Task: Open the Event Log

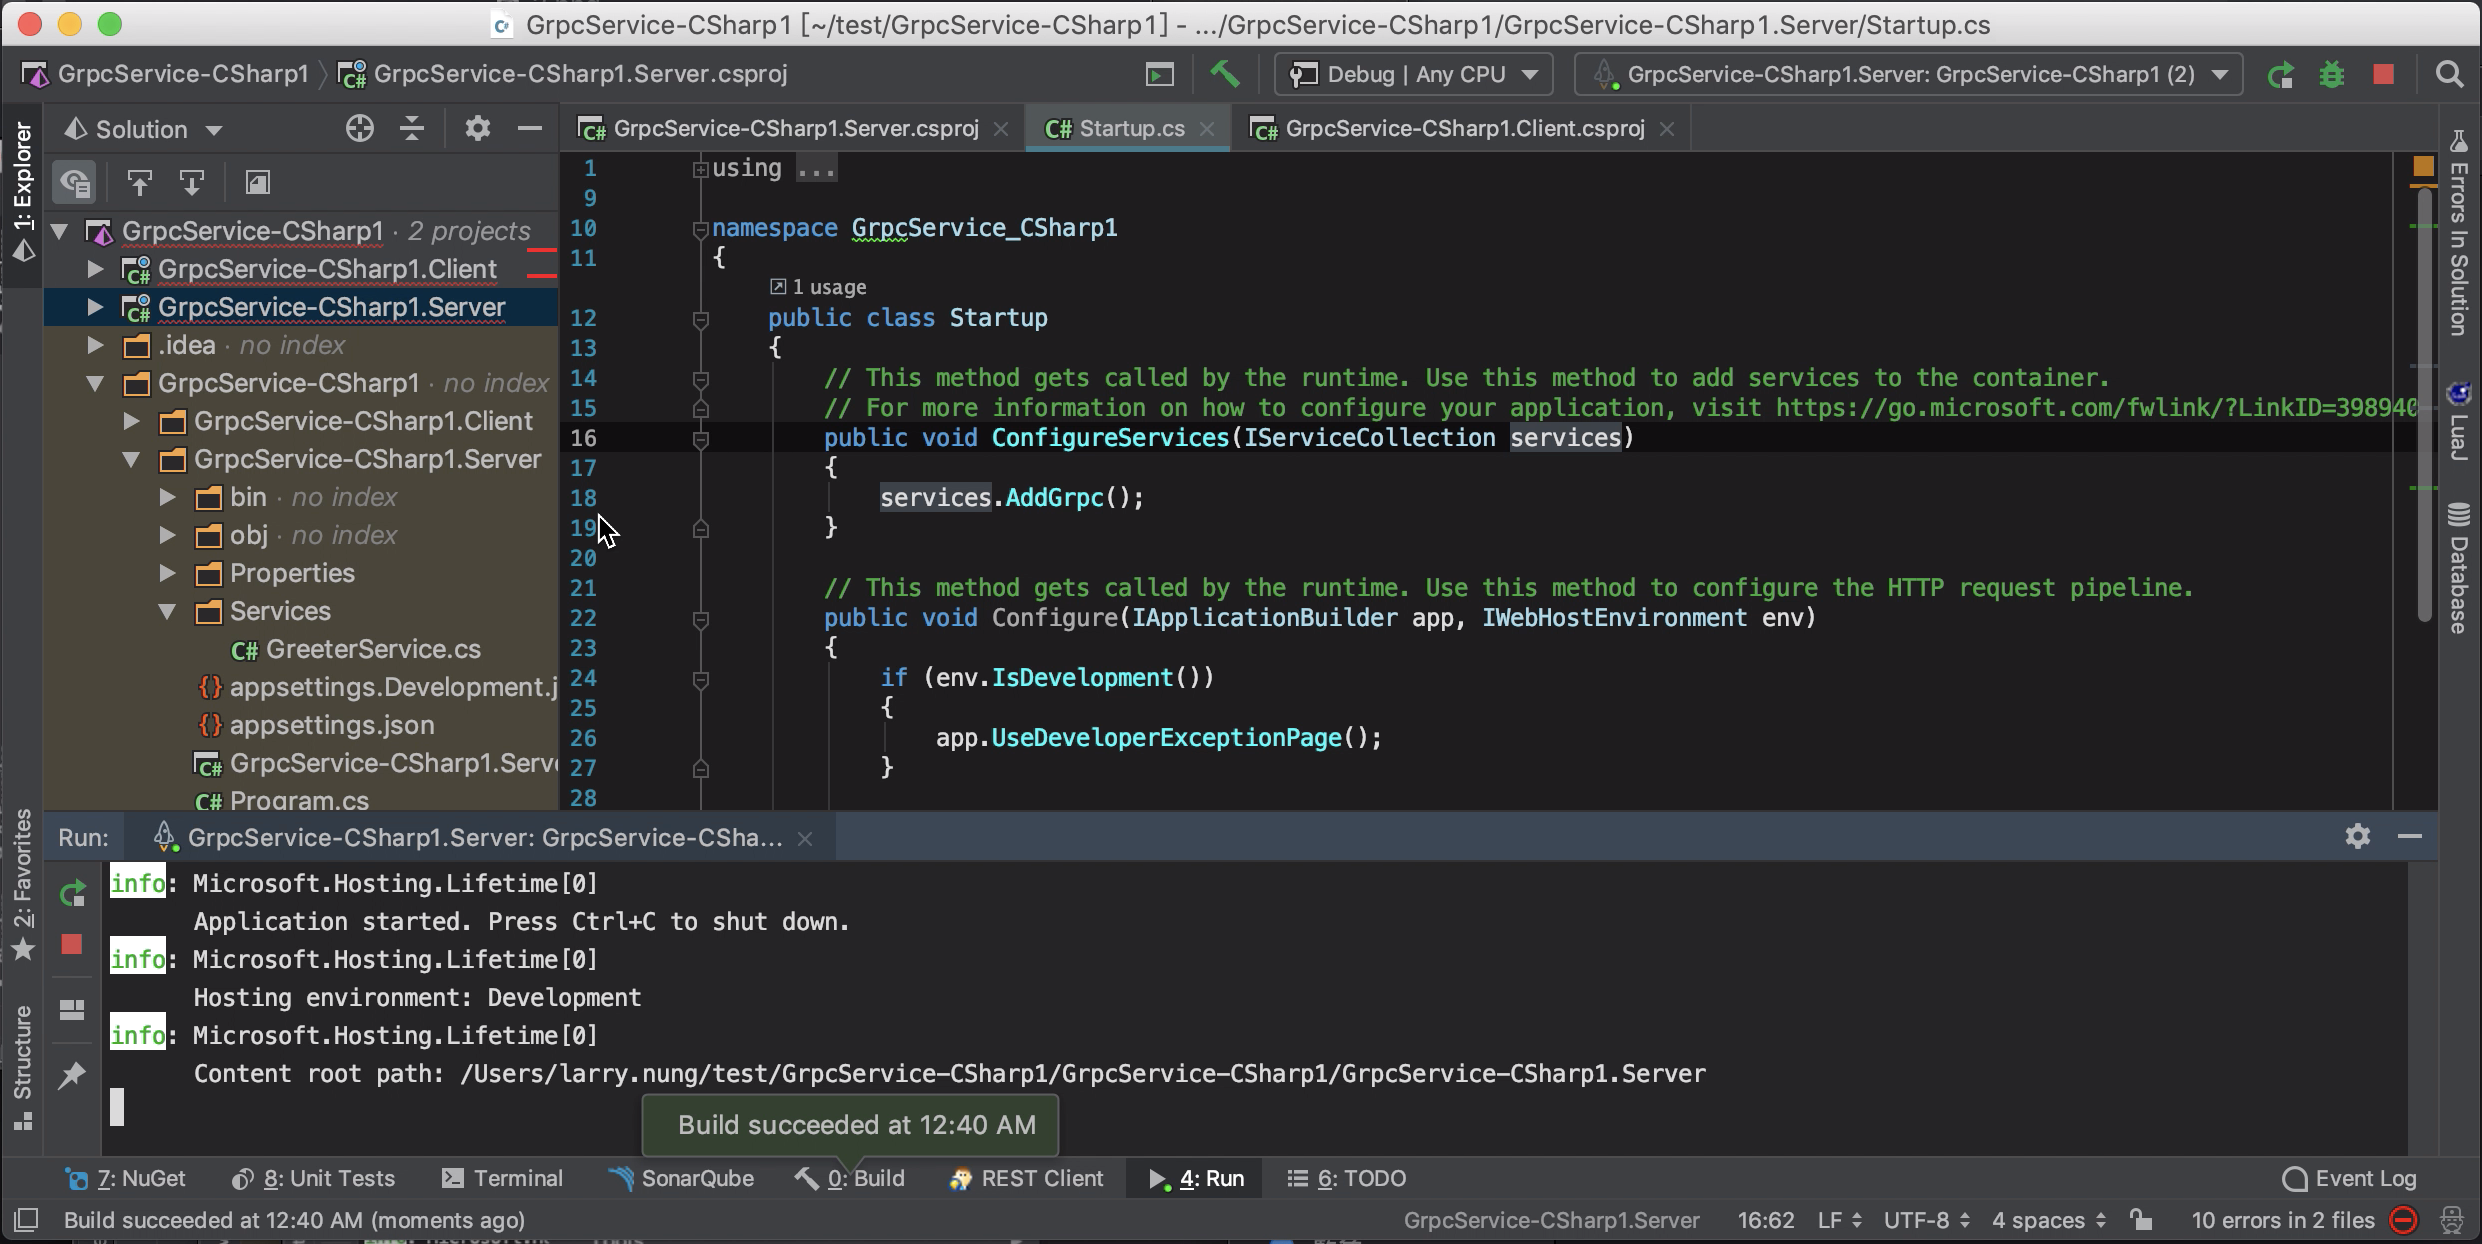Action: tap(2349, 1178)
